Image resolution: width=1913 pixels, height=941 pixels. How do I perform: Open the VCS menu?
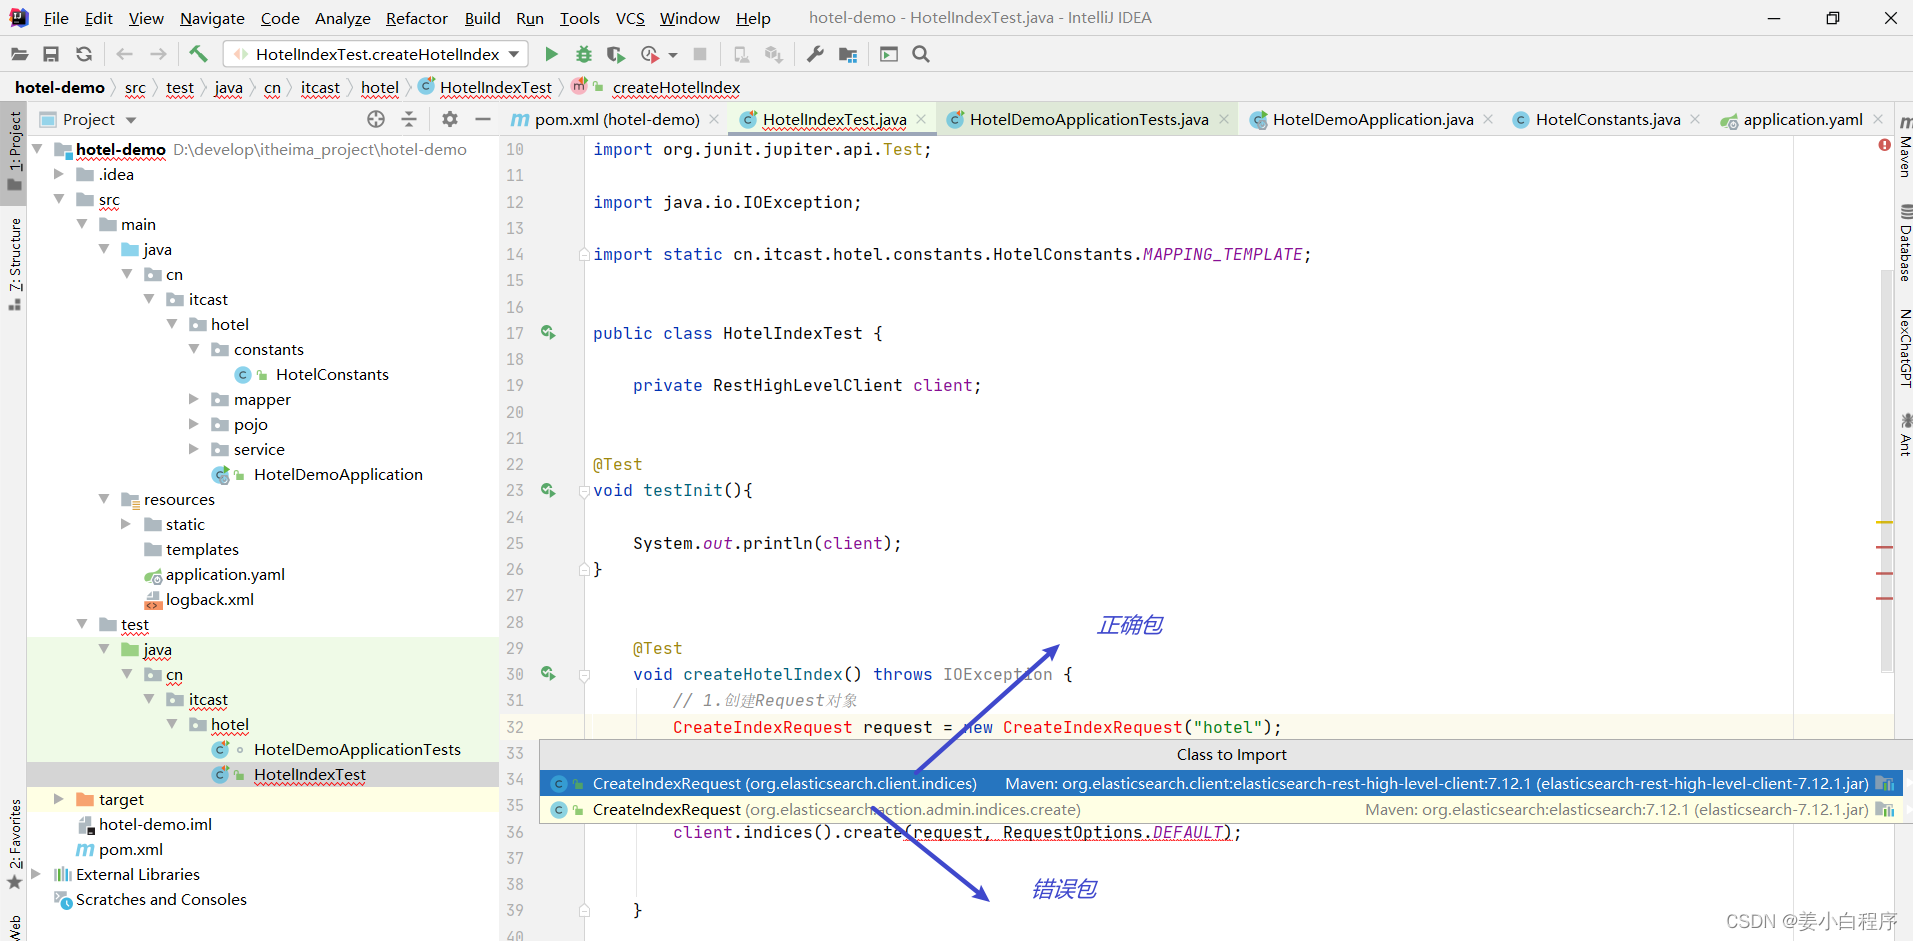point(630,18)
